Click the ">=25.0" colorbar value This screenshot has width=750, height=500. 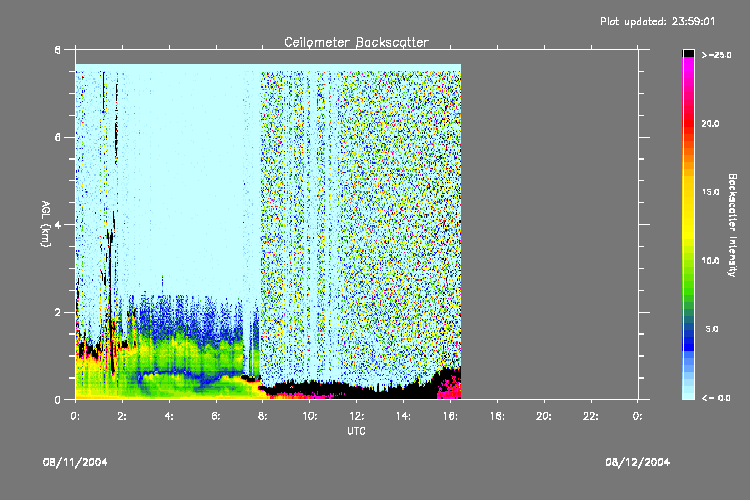click(717, 55)
